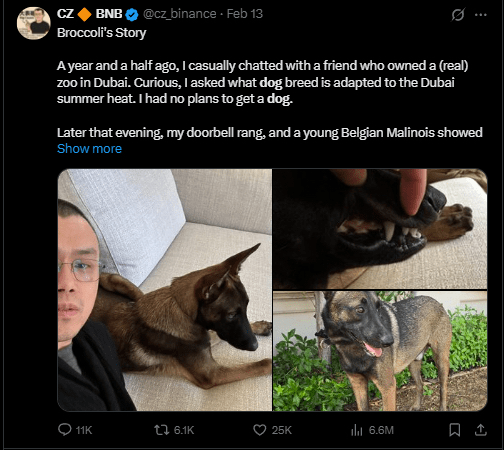Viewport: 504px width, 450px height.
Task: Open the share upload arrow icon
Action: click(481, 430)
